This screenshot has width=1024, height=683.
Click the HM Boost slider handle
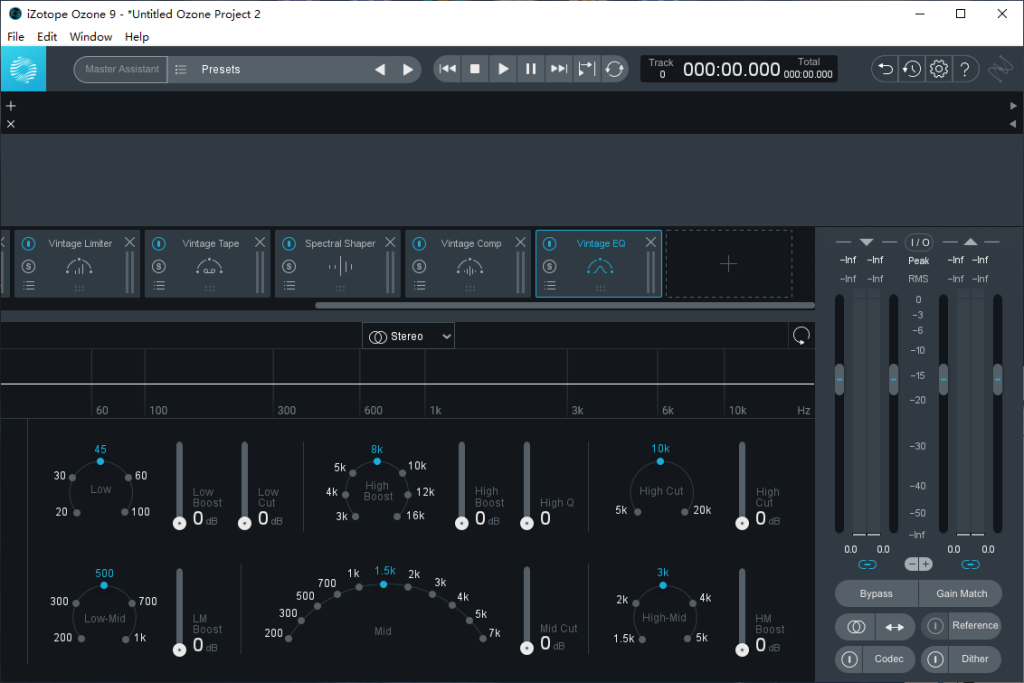(742, 650)
